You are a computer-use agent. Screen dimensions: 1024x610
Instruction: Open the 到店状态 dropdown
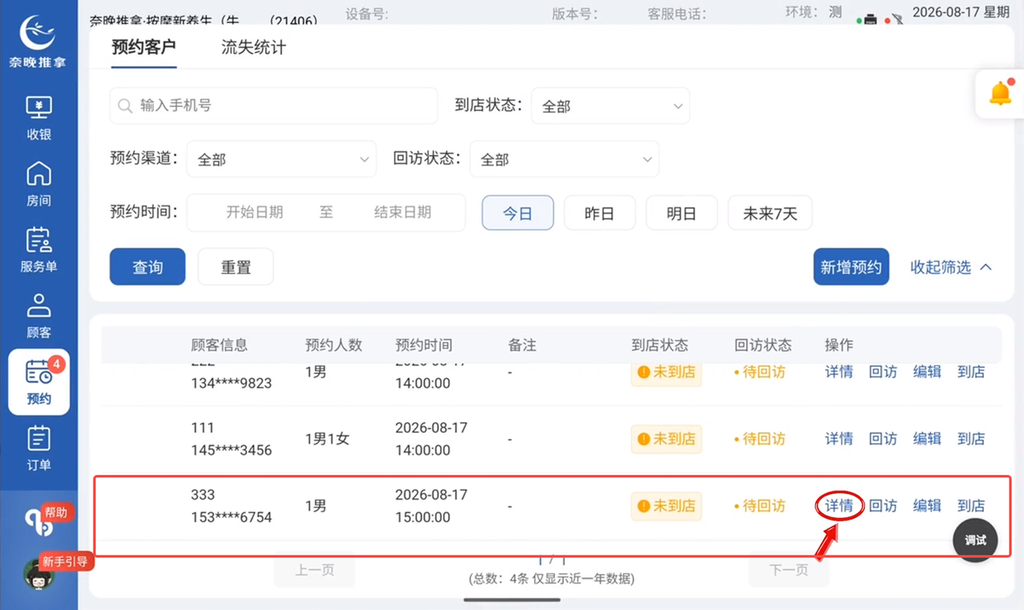click(610, 106)
